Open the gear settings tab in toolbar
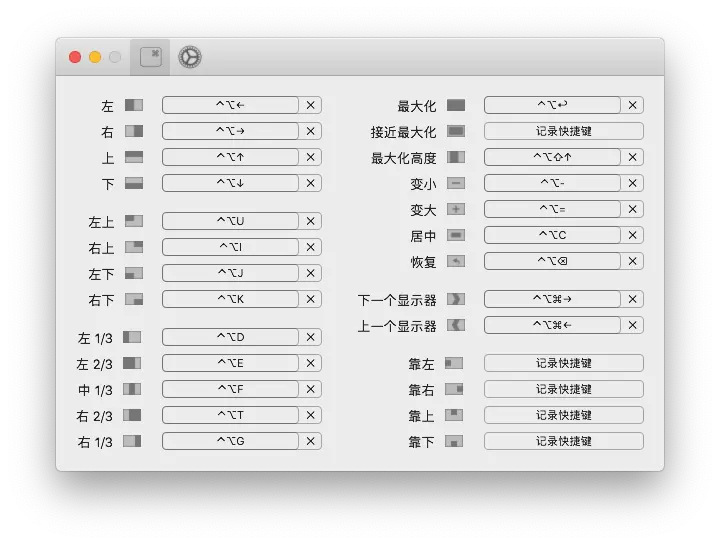The image size is (720, 545). (x=189, y=58)
